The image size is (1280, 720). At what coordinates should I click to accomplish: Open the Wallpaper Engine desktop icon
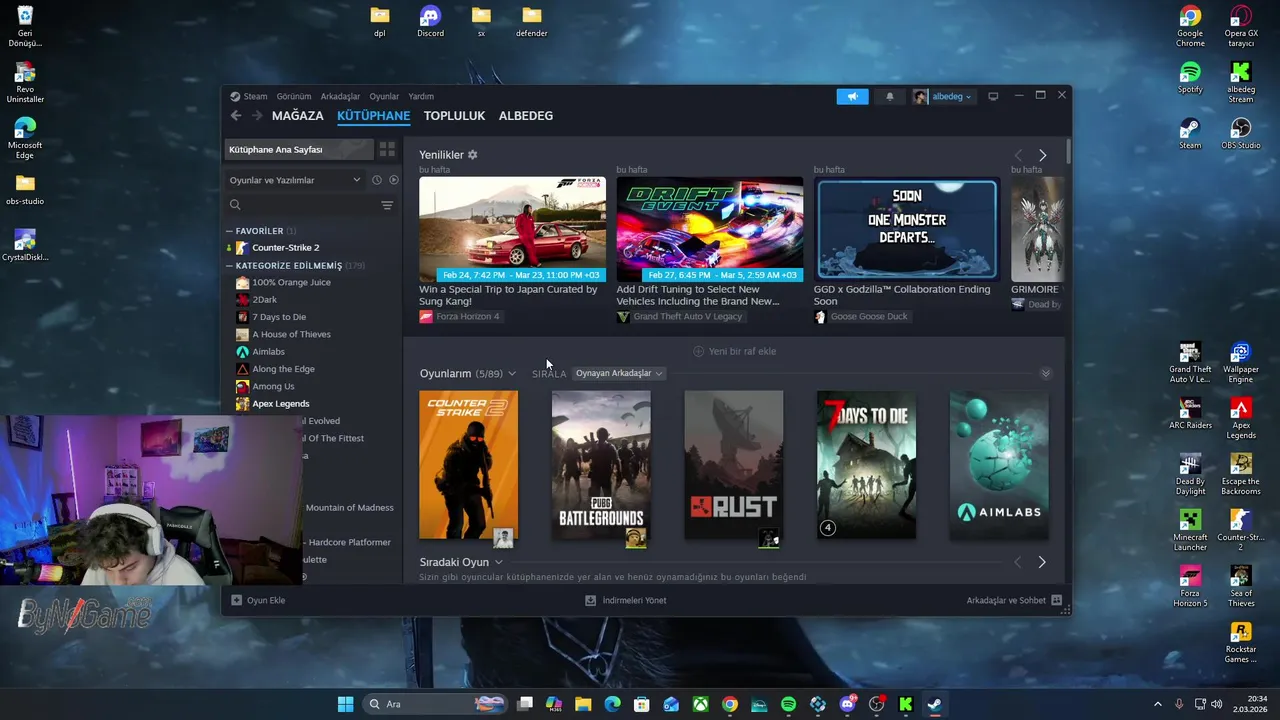pyautogui.click(x=1241, y=363)
